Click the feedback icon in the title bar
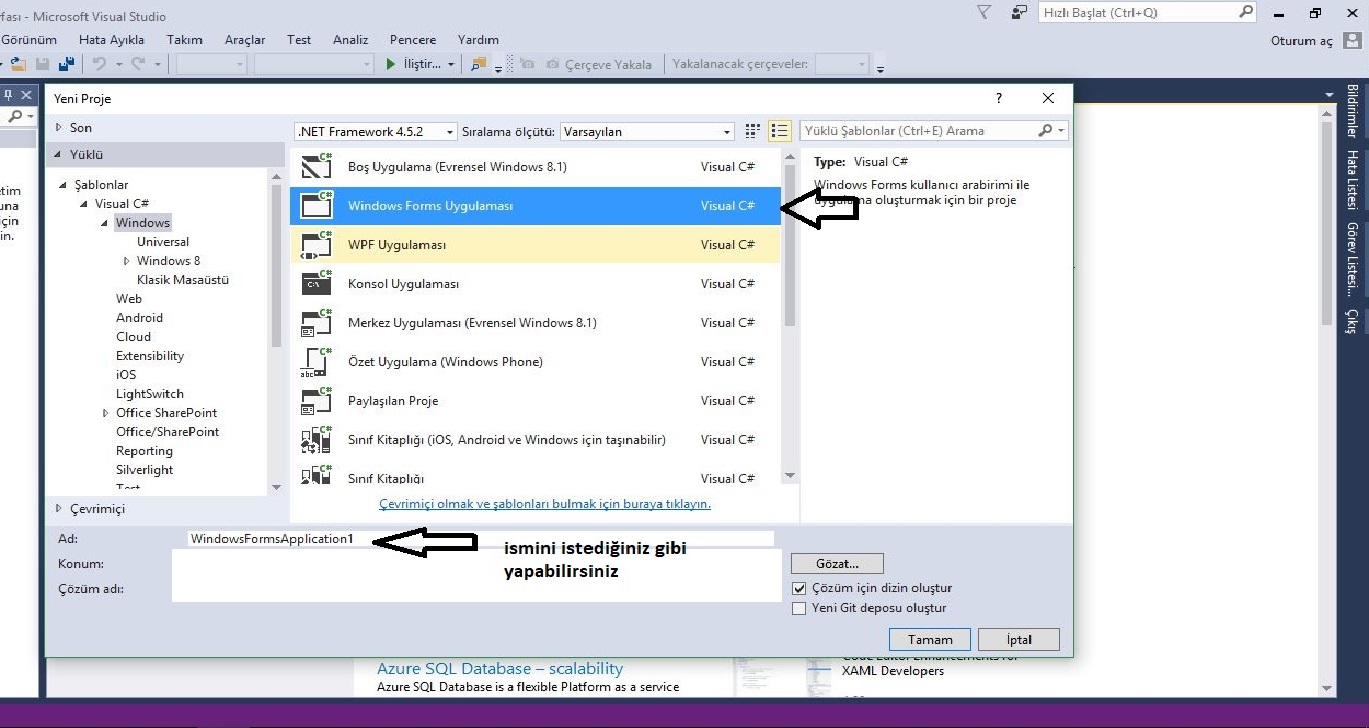Screen dimensions: 1369x728 tap(1019, 13)
